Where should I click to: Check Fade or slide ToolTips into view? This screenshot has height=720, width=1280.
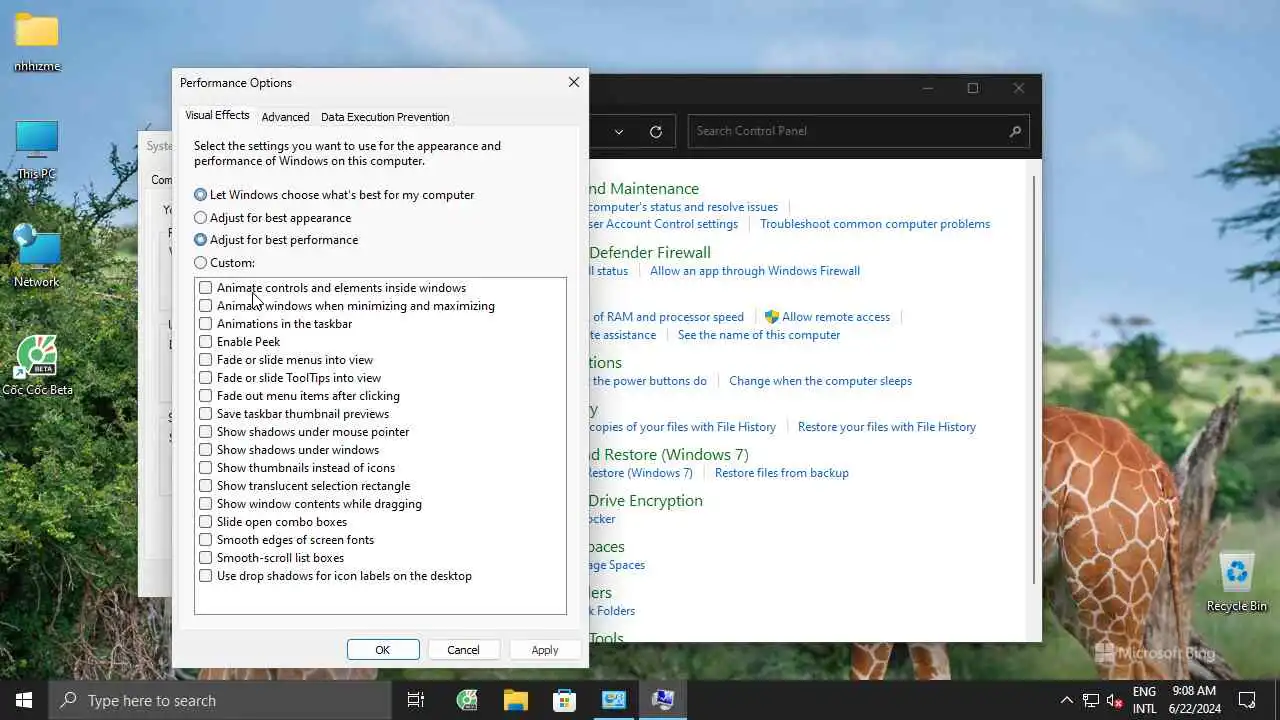coord(205,378)
